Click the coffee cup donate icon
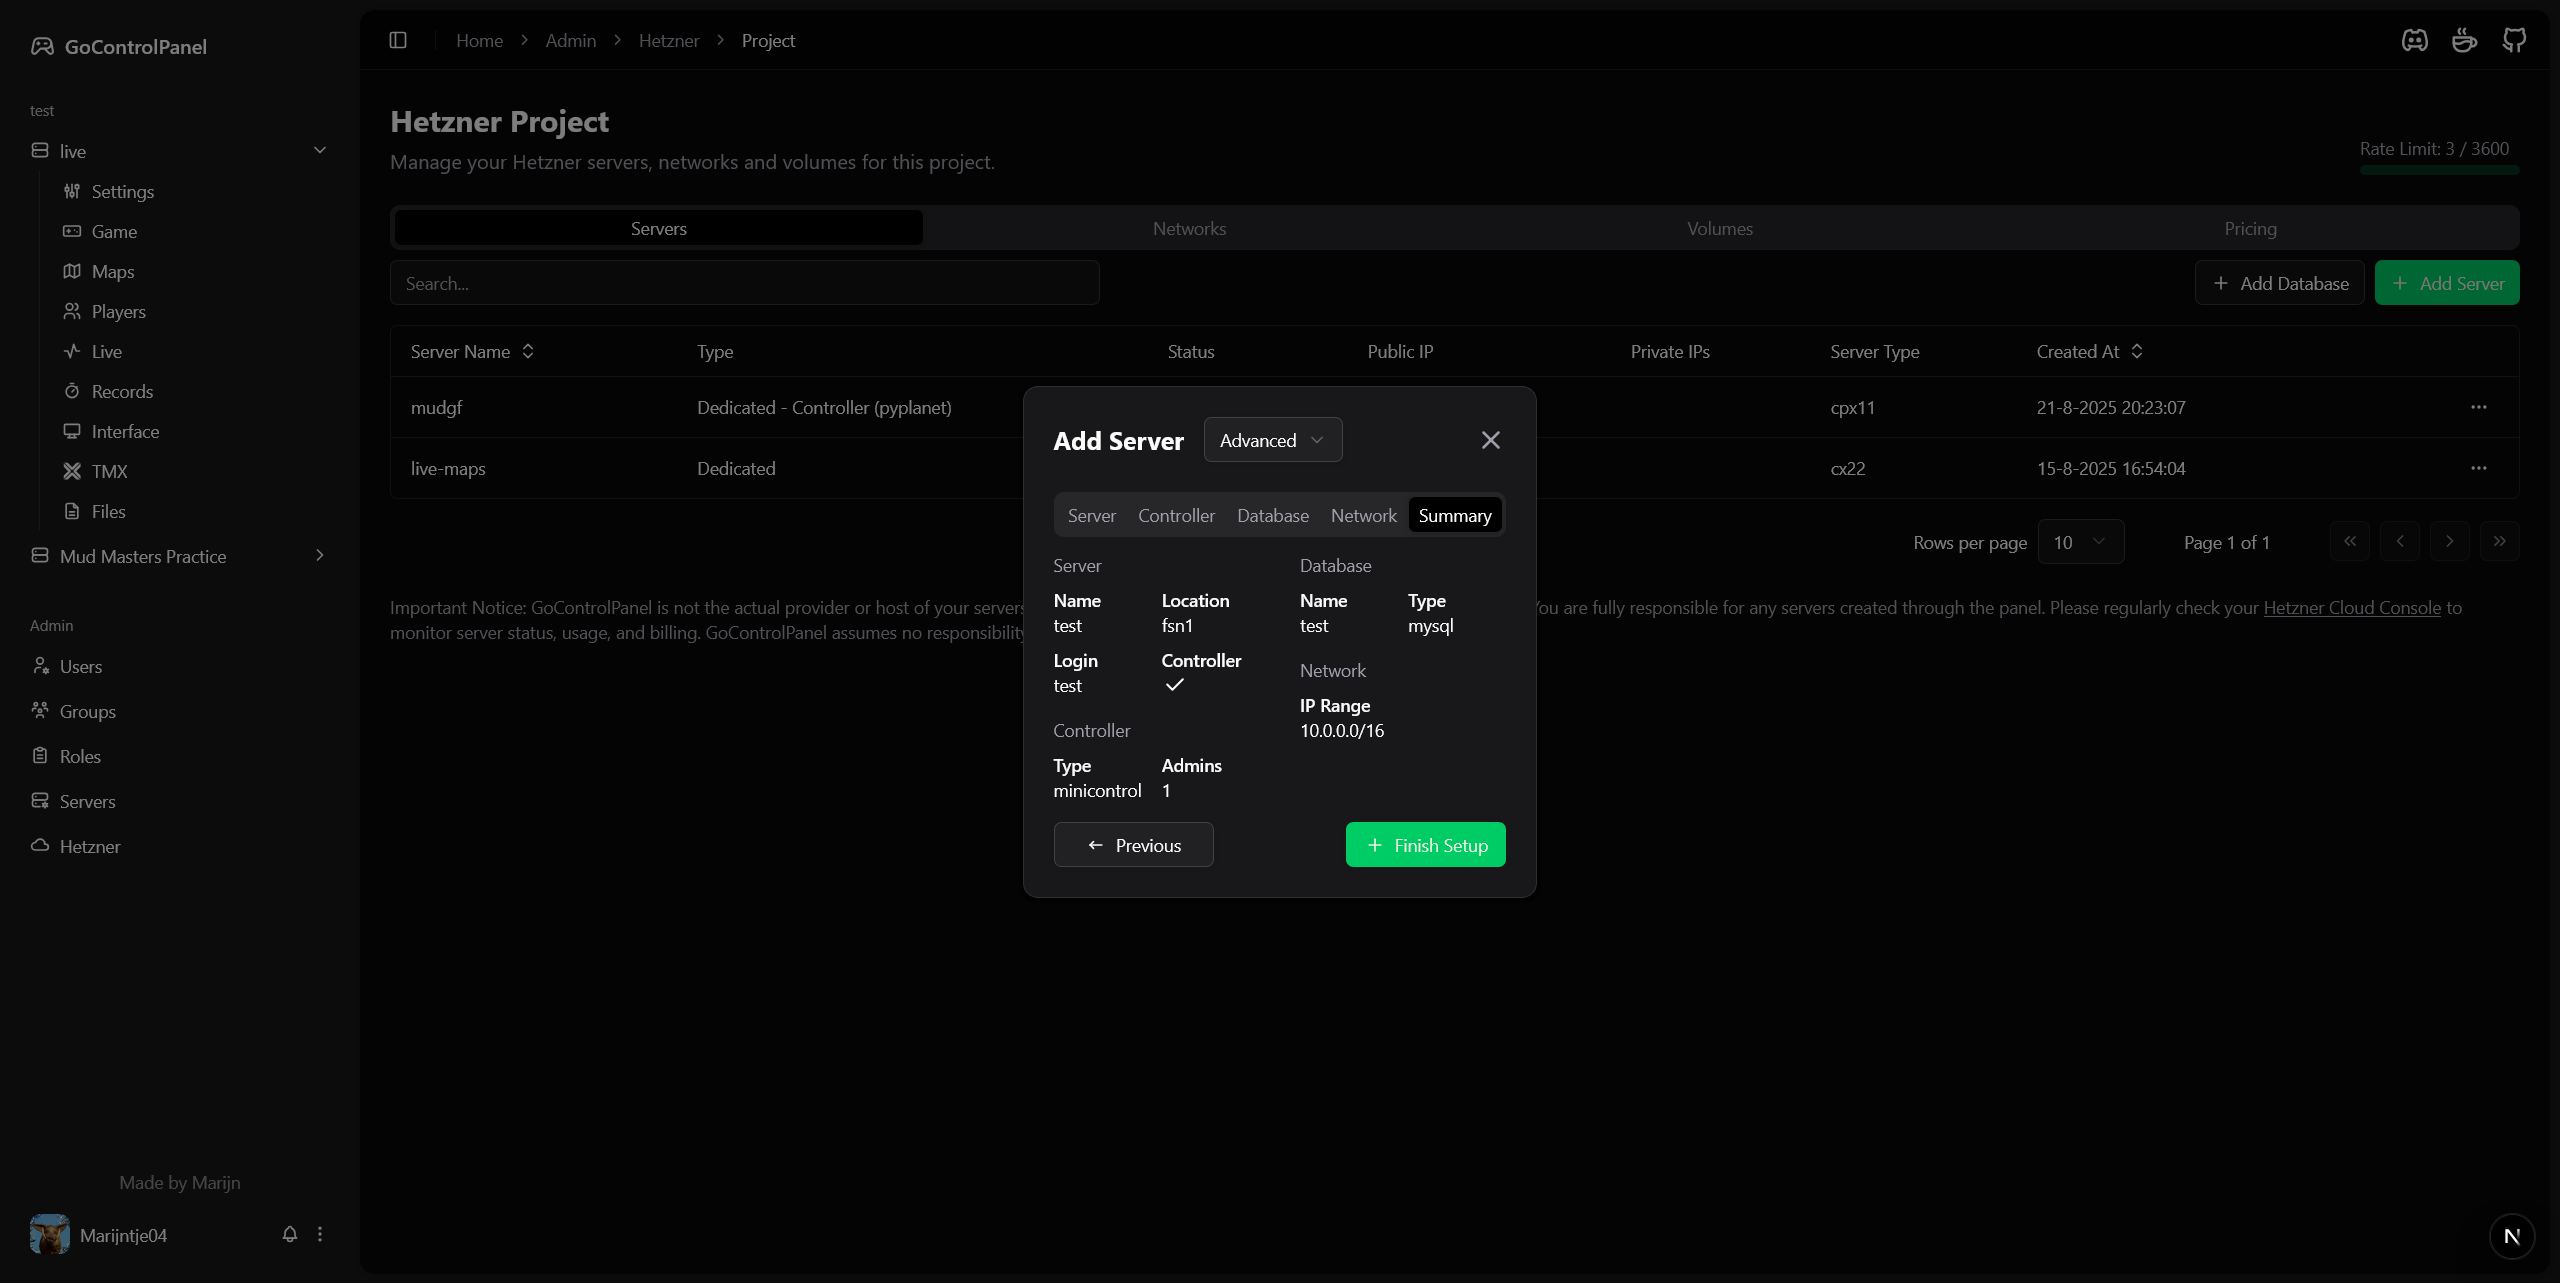 (x=2464, y=40)
